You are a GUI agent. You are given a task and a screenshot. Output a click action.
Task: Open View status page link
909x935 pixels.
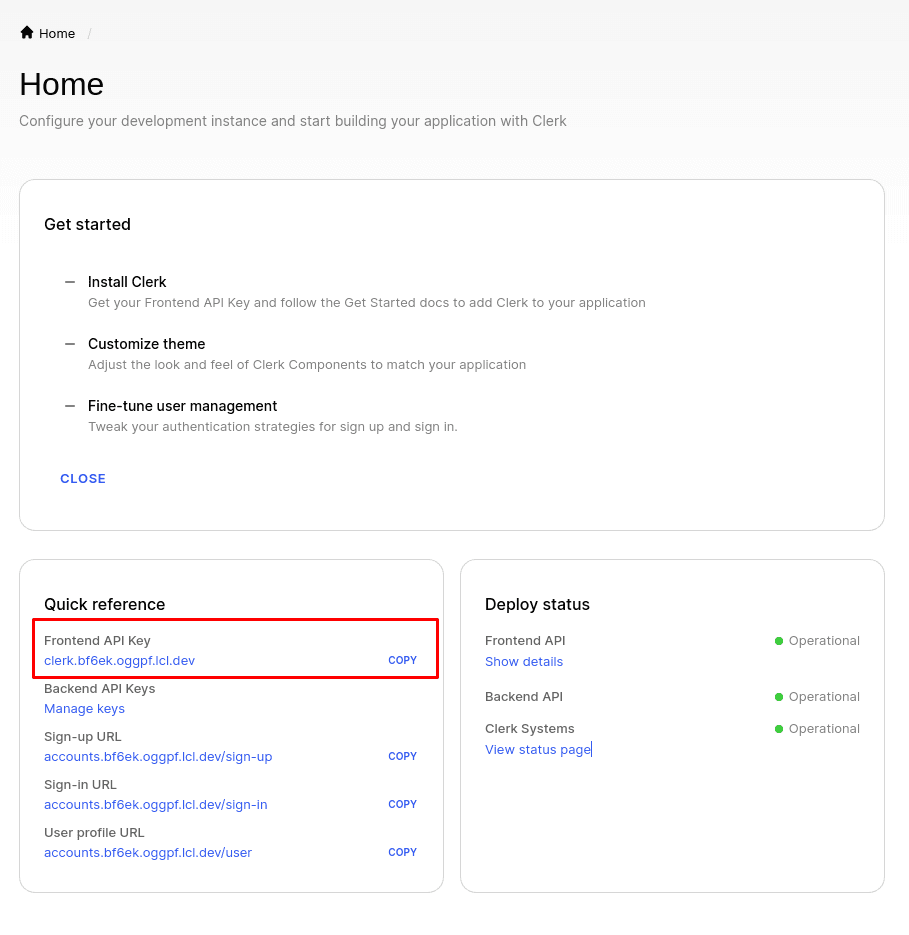tap(538, 750)
